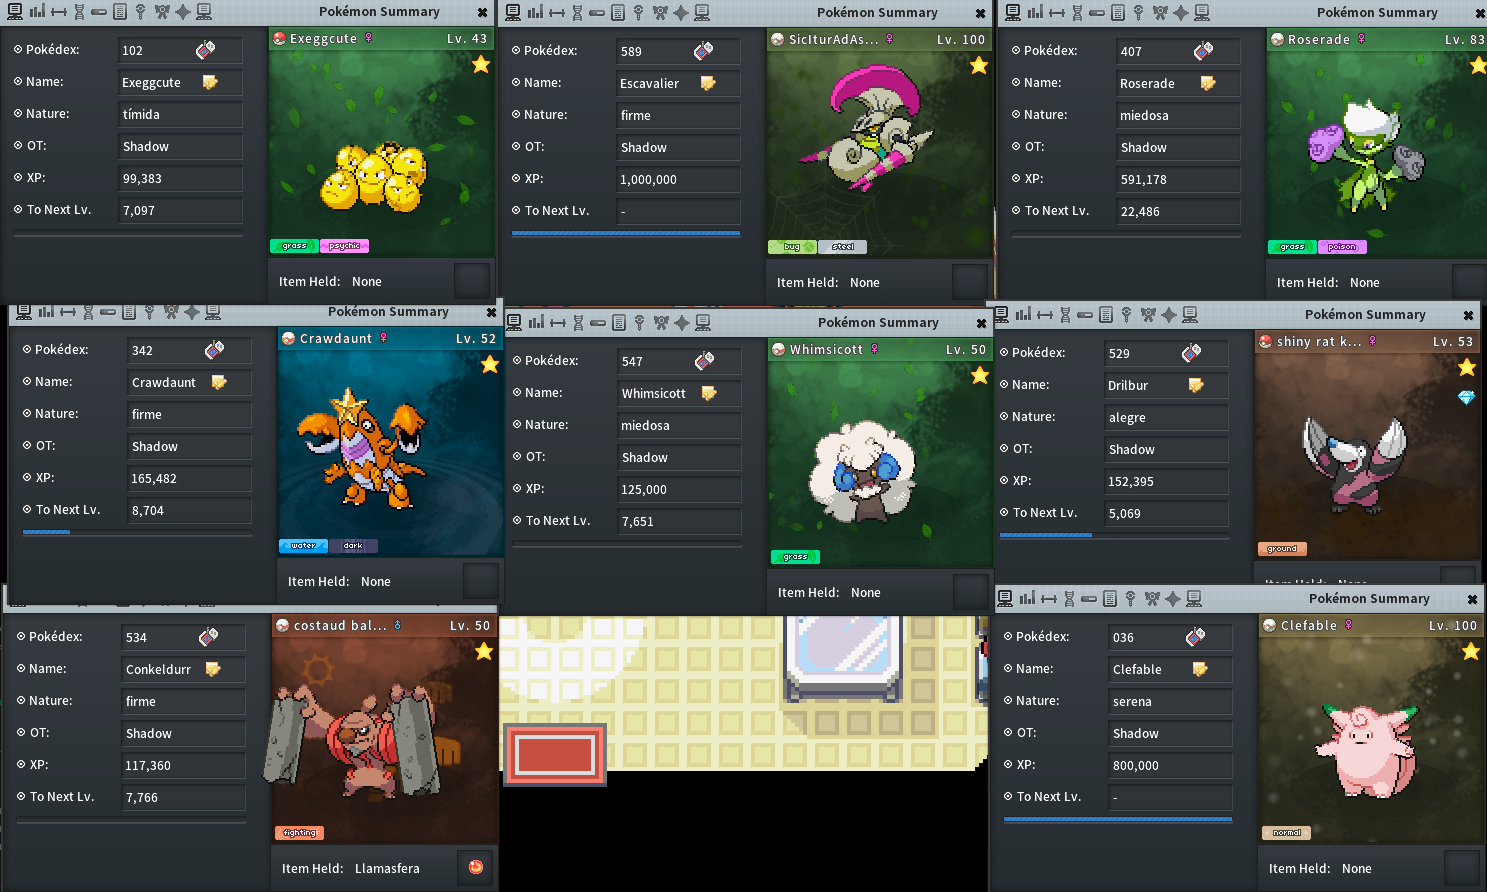Click the Escavalier full XP progress bar

pyautogui.click(x=626, y=234)
